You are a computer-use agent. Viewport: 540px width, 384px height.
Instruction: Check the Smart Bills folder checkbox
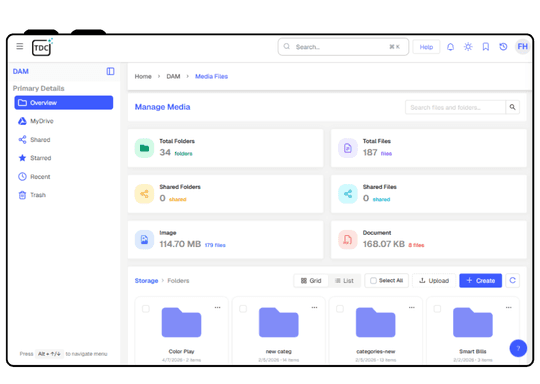click(x=437, y=309)
